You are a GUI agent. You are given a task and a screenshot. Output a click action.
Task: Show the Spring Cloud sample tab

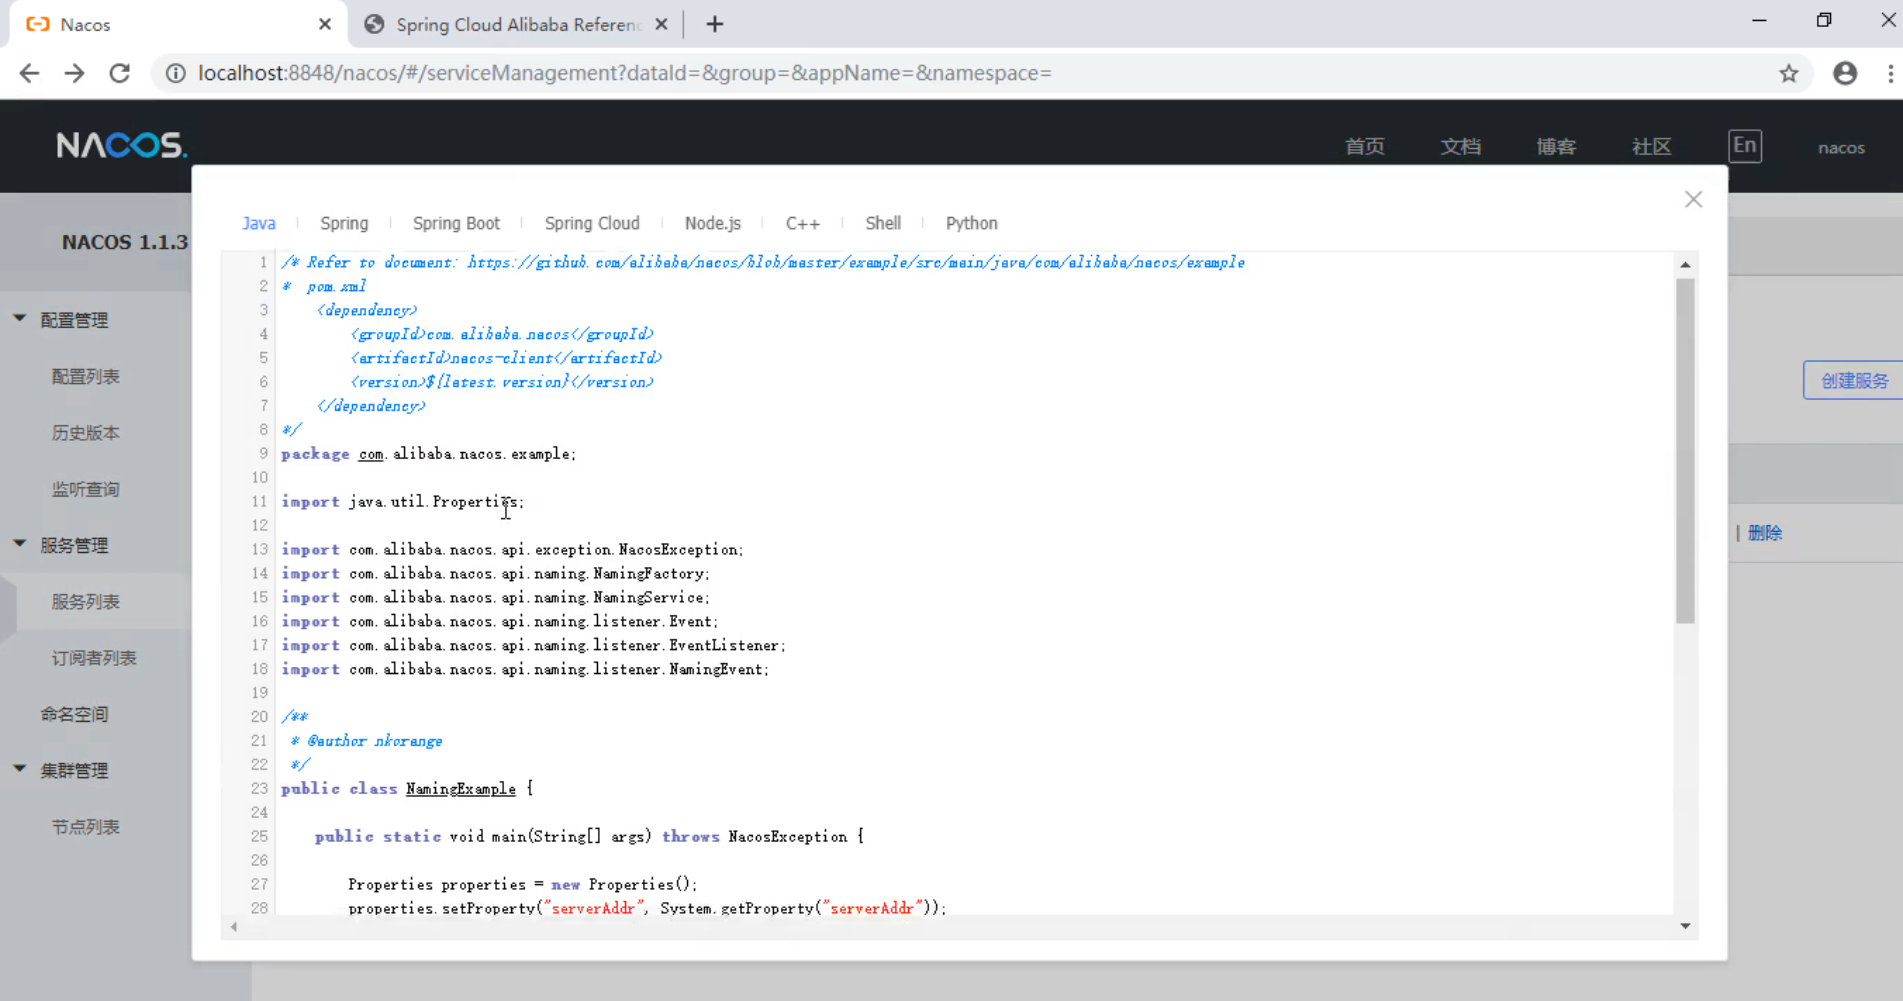592,223
